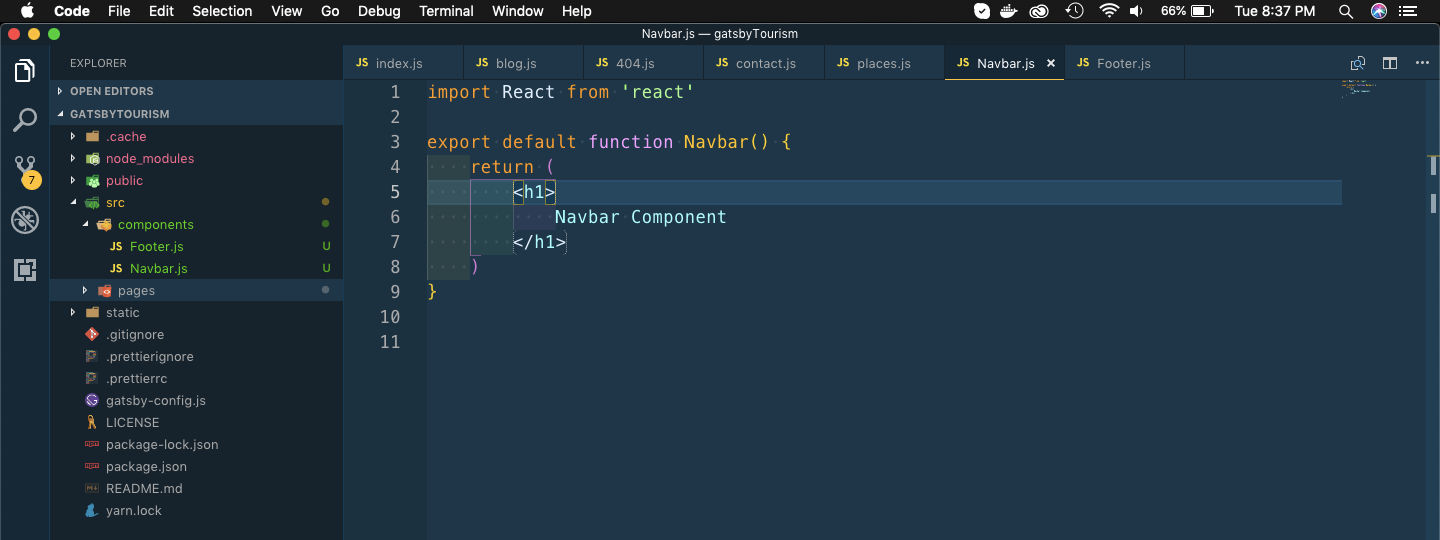Viewport: 1440px width, 540px height.
Task: Open the yarn.lock file
Action: 196,510
